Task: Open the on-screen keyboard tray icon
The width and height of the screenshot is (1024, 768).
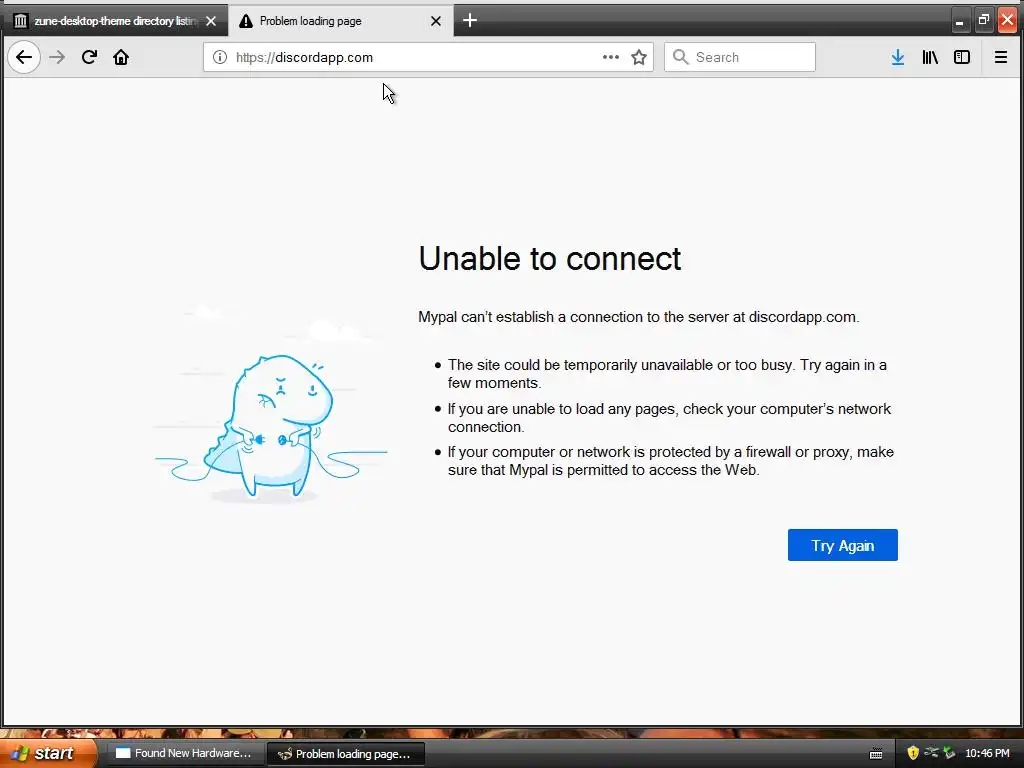Action: [x=876, y=754]
